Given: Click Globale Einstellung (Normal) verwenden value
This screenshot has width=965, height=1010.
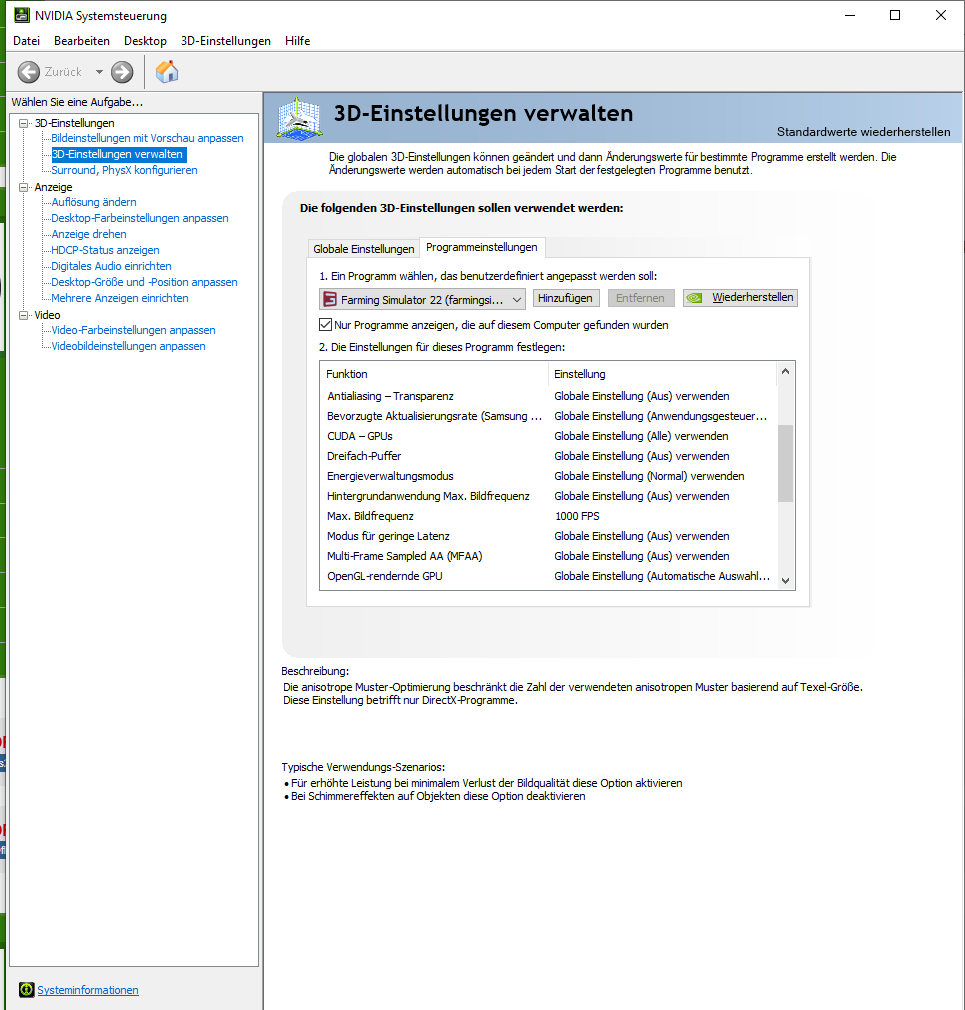Looking at the screenshot, I should click(x=649, y=476).
